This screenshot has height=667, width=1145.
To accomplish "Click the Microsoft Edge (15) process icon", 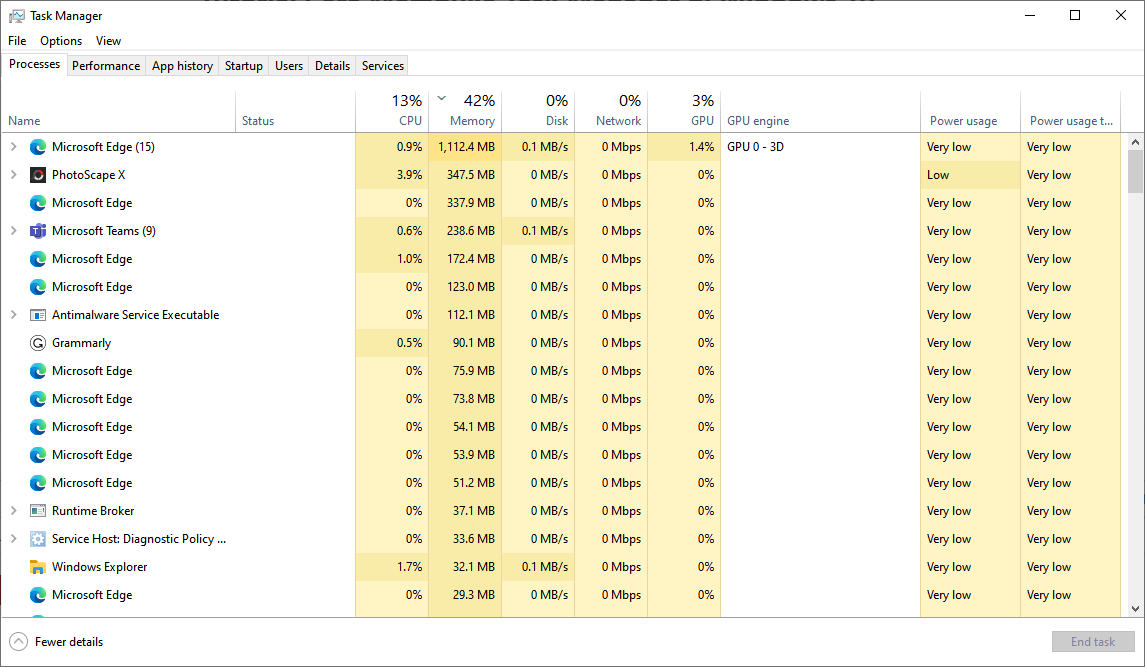I will click(x=38, y=147).
